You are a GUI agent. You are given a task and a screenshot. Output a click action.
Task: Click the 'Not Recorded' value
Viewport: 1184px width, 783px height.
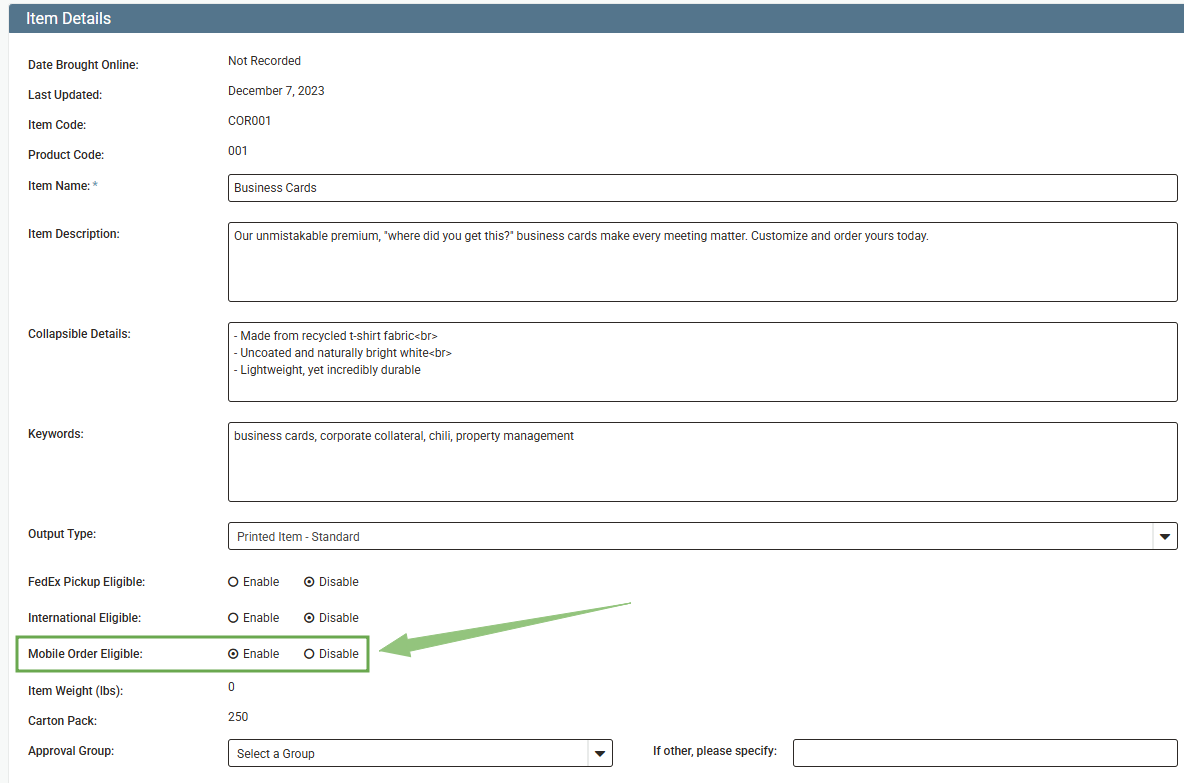click(x=264, y=60)
